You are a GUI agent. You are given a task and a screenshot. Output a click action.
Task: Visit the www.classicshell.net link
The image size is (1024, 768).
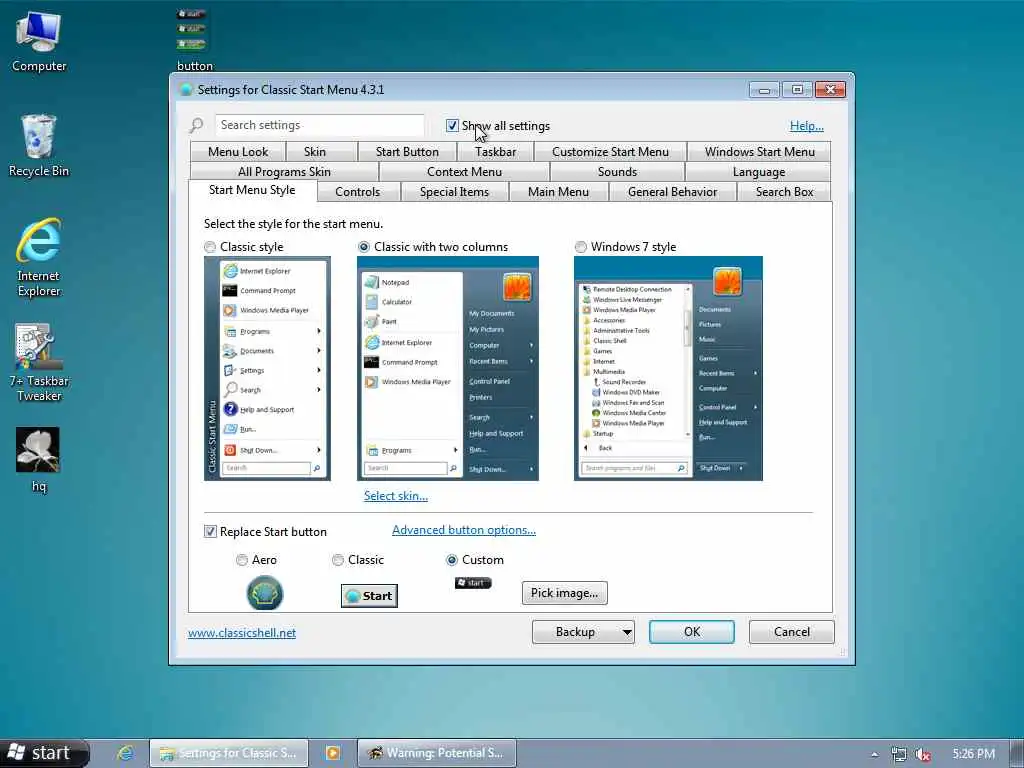click(242, 633)
